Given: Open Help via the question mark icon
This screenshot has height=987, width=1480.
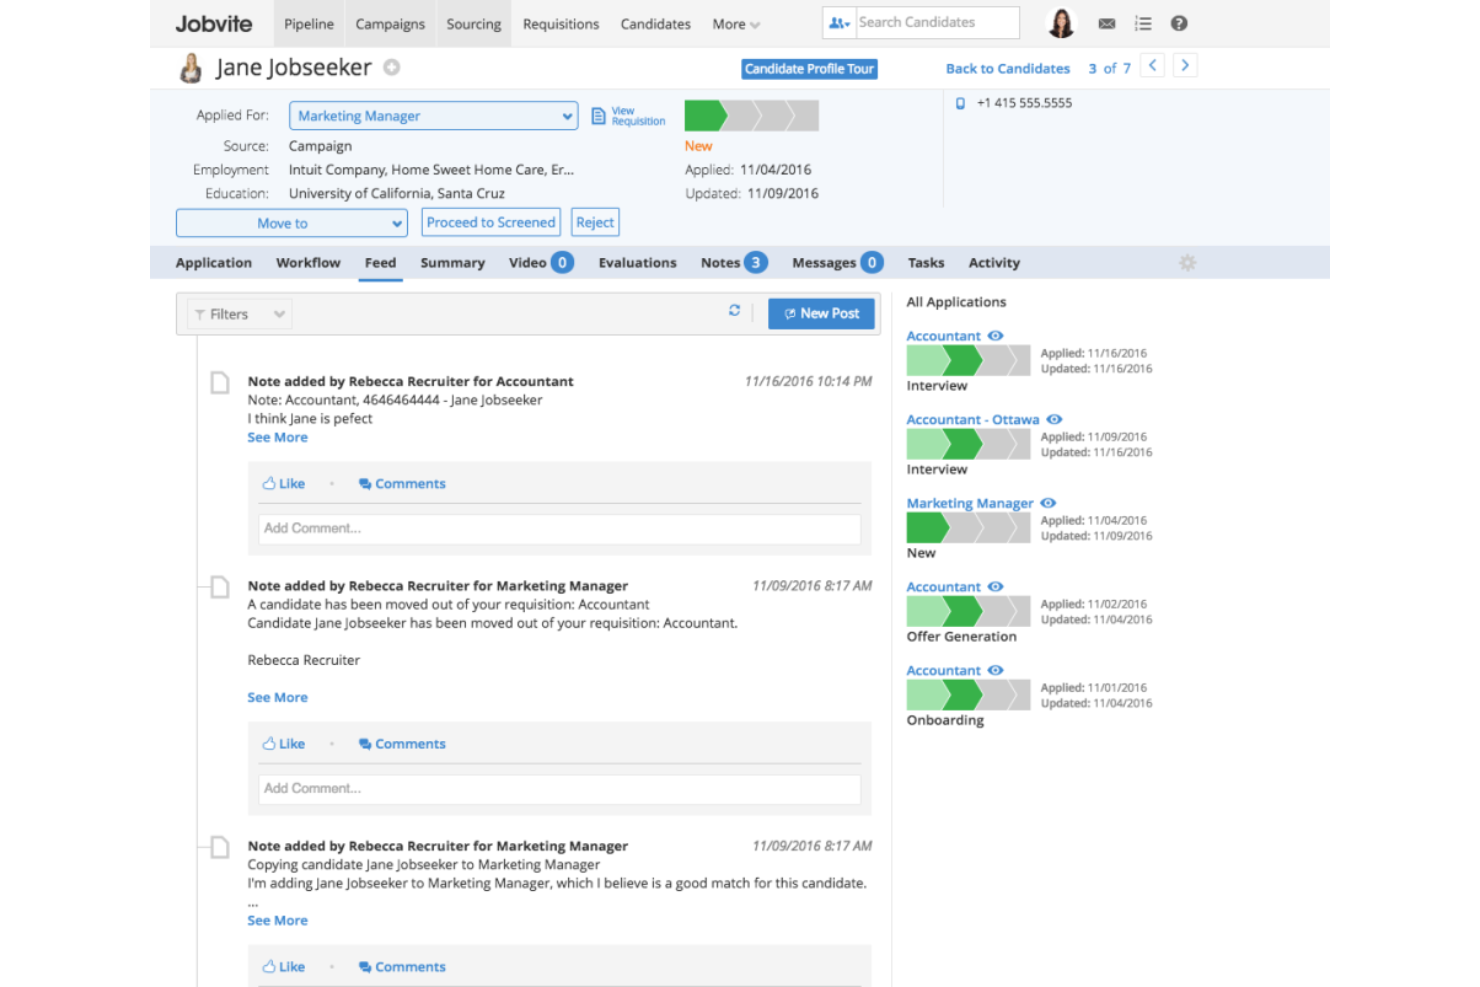Looking at the screenshot, I should [x=1179, y=22].
